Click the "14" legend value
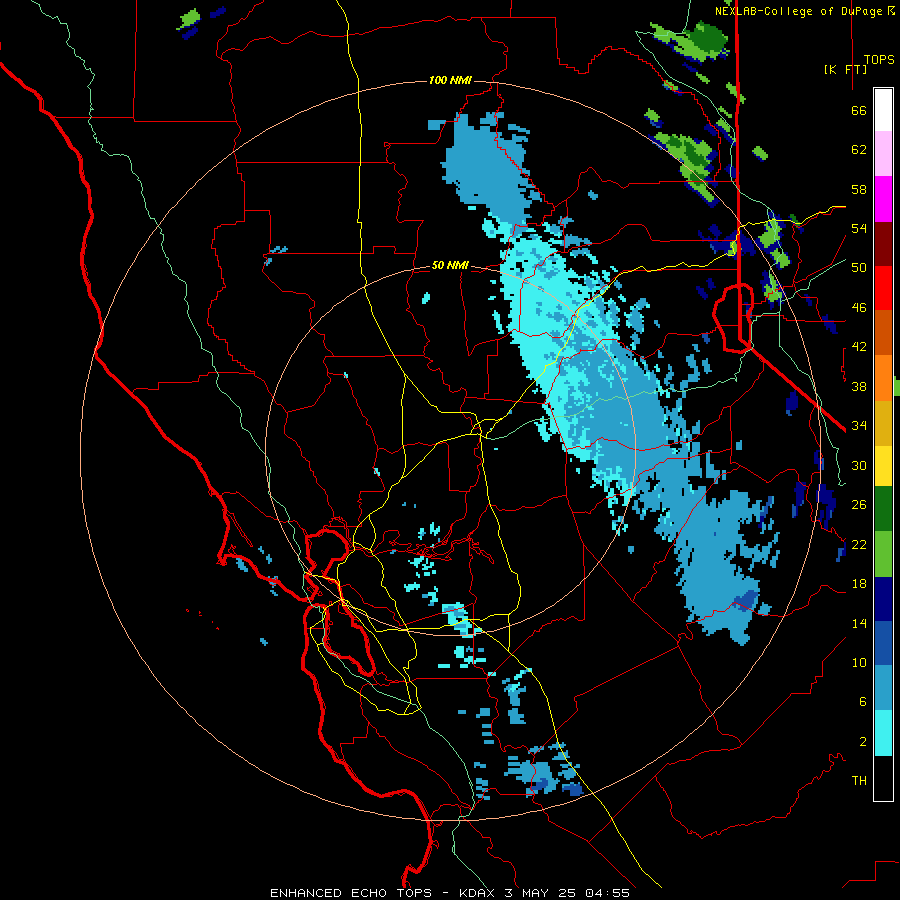Screen dimensions: 900x900 [859, 623]
